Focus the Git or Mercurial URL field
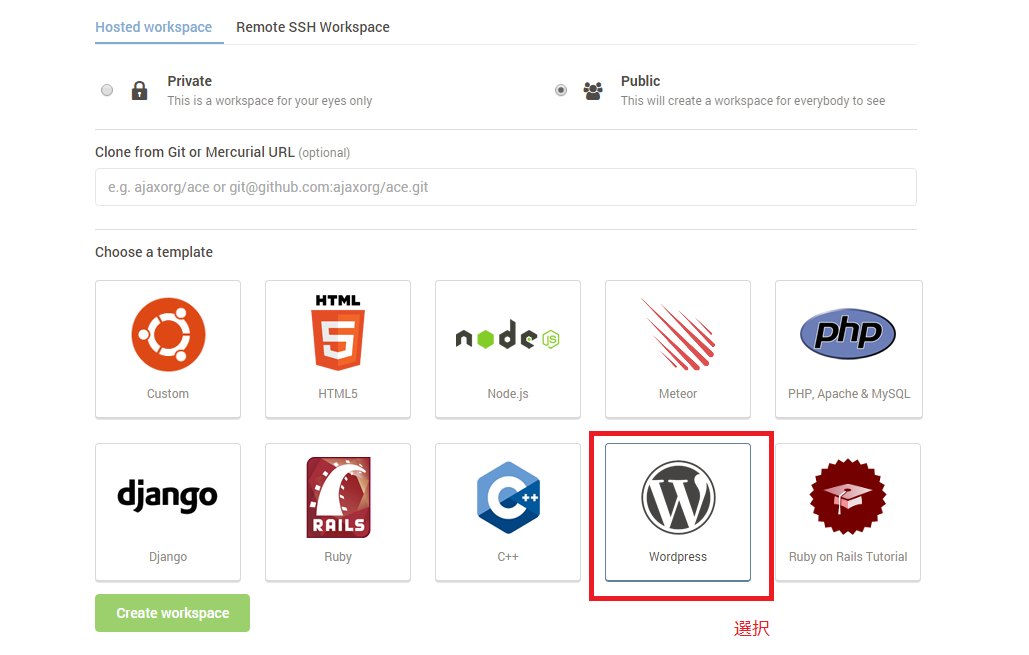 pyautogui.click(x=505, y=187)
